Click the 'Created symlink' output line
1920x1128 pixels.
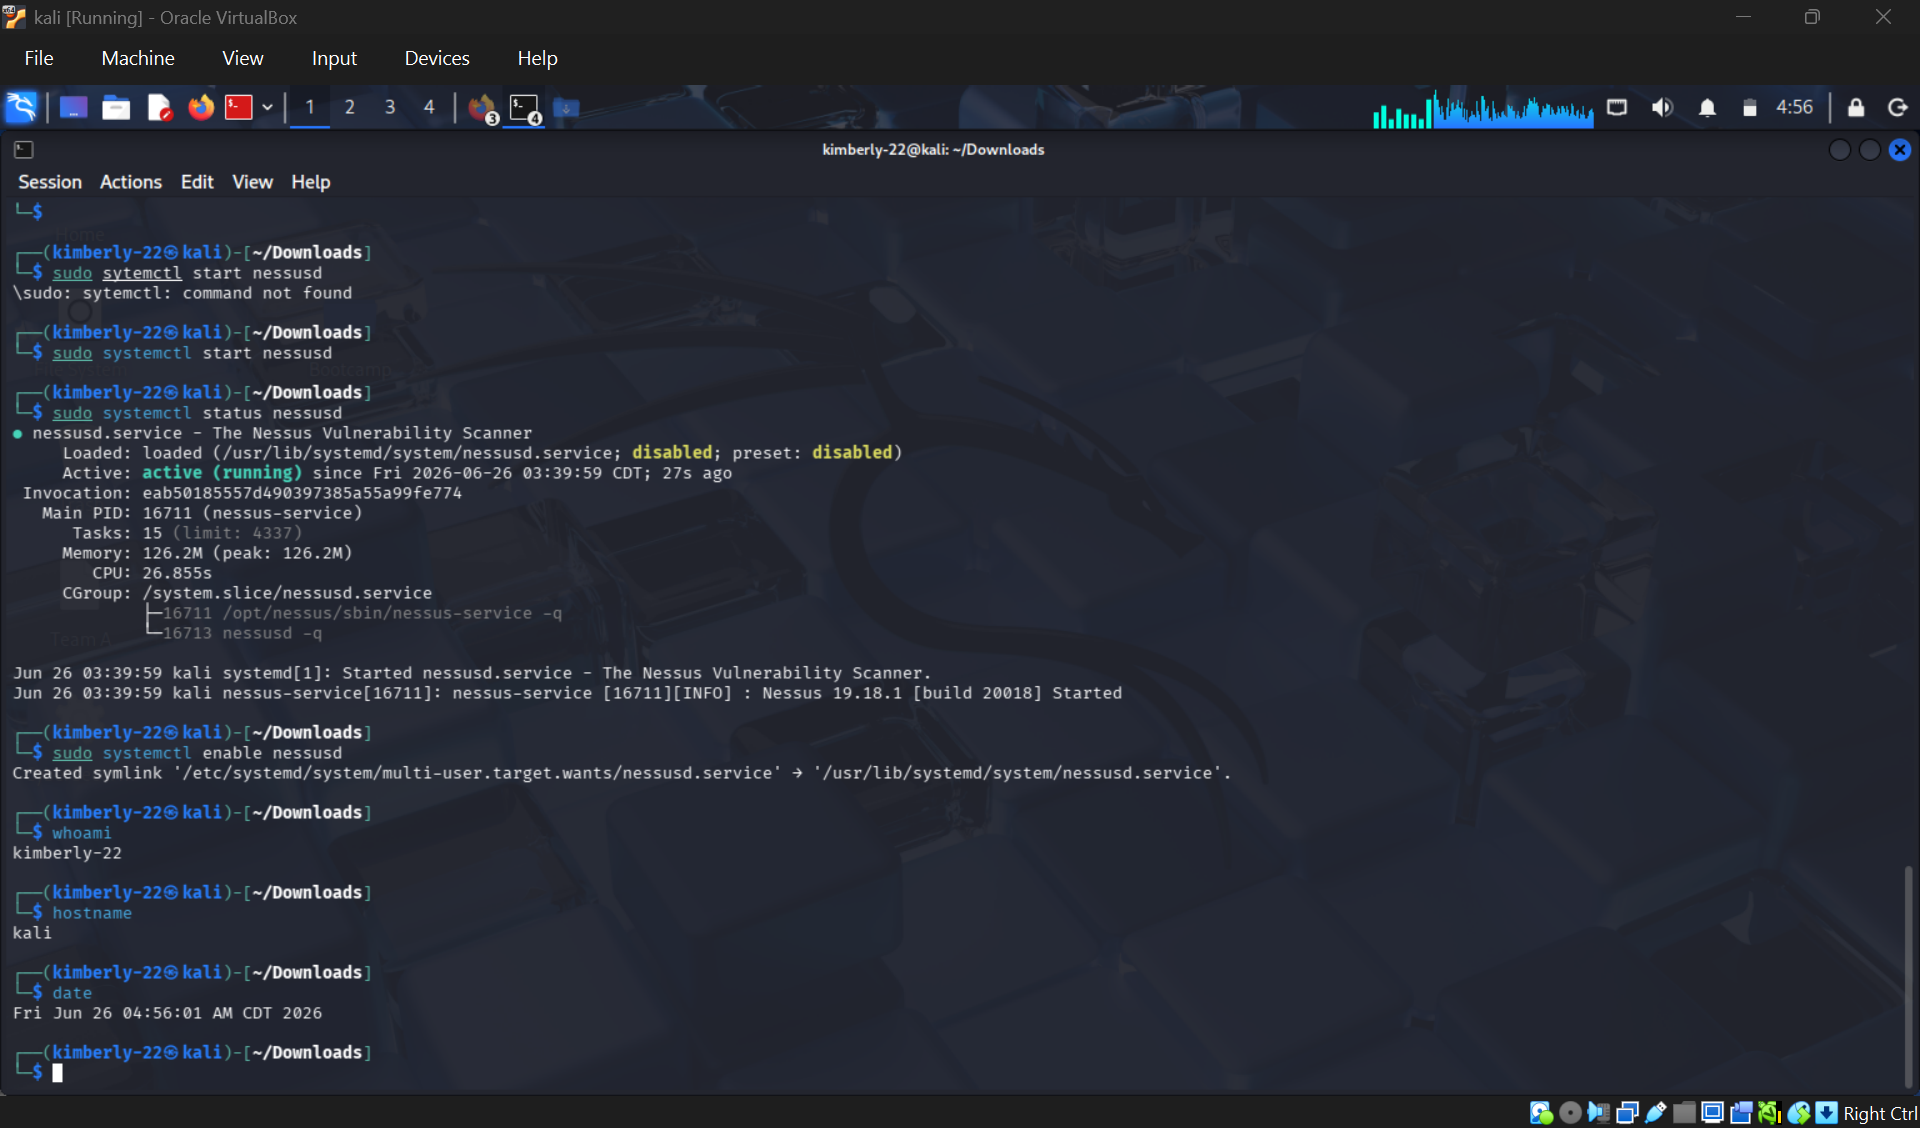pos(622,773)
